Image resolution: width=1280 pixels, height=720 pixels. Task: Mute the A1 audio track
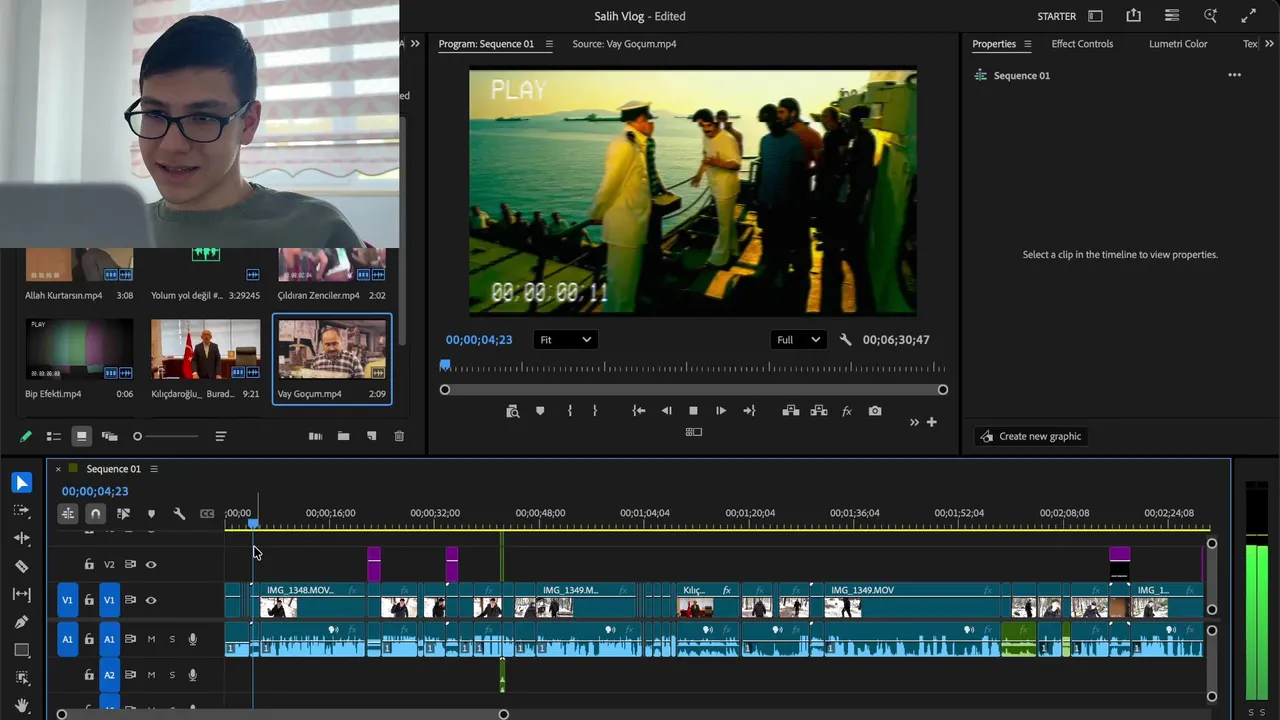(x=151, y=639)
